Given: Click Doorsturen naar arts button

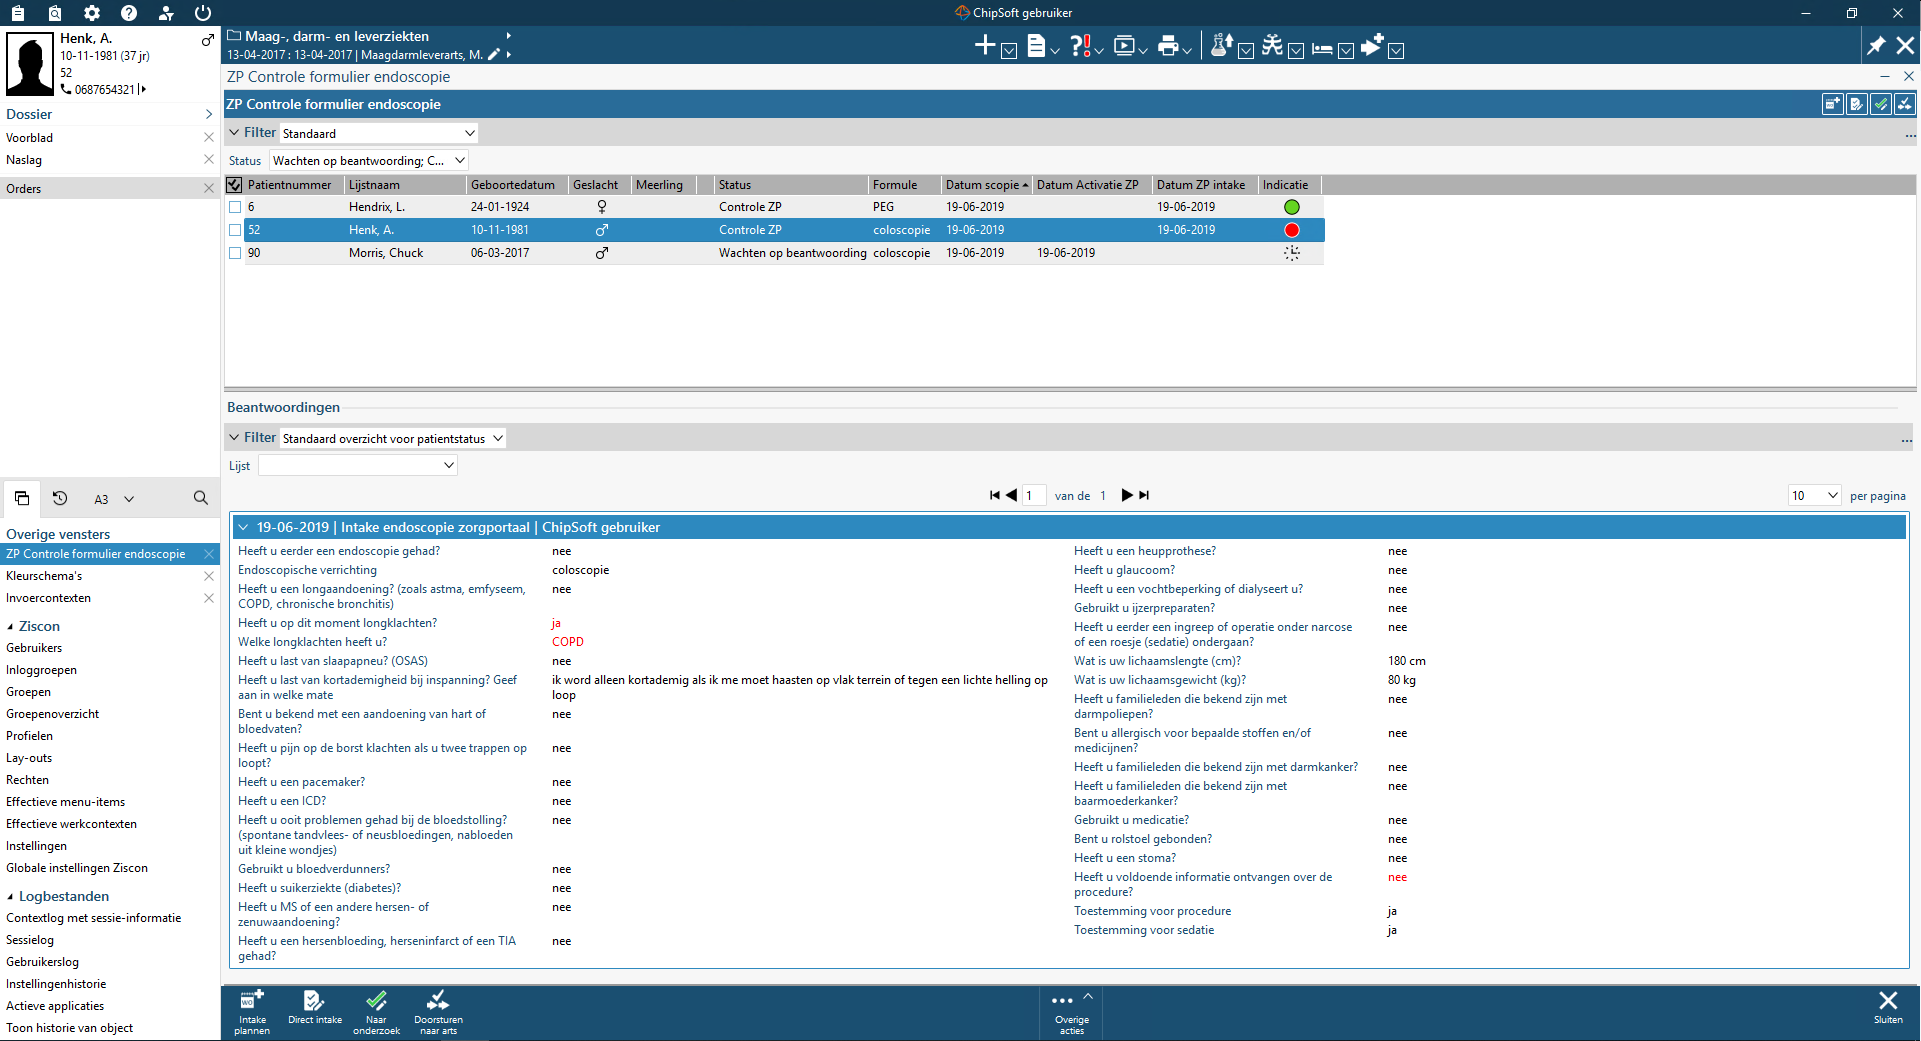Looking at the screenshot, I should 438,1012.
